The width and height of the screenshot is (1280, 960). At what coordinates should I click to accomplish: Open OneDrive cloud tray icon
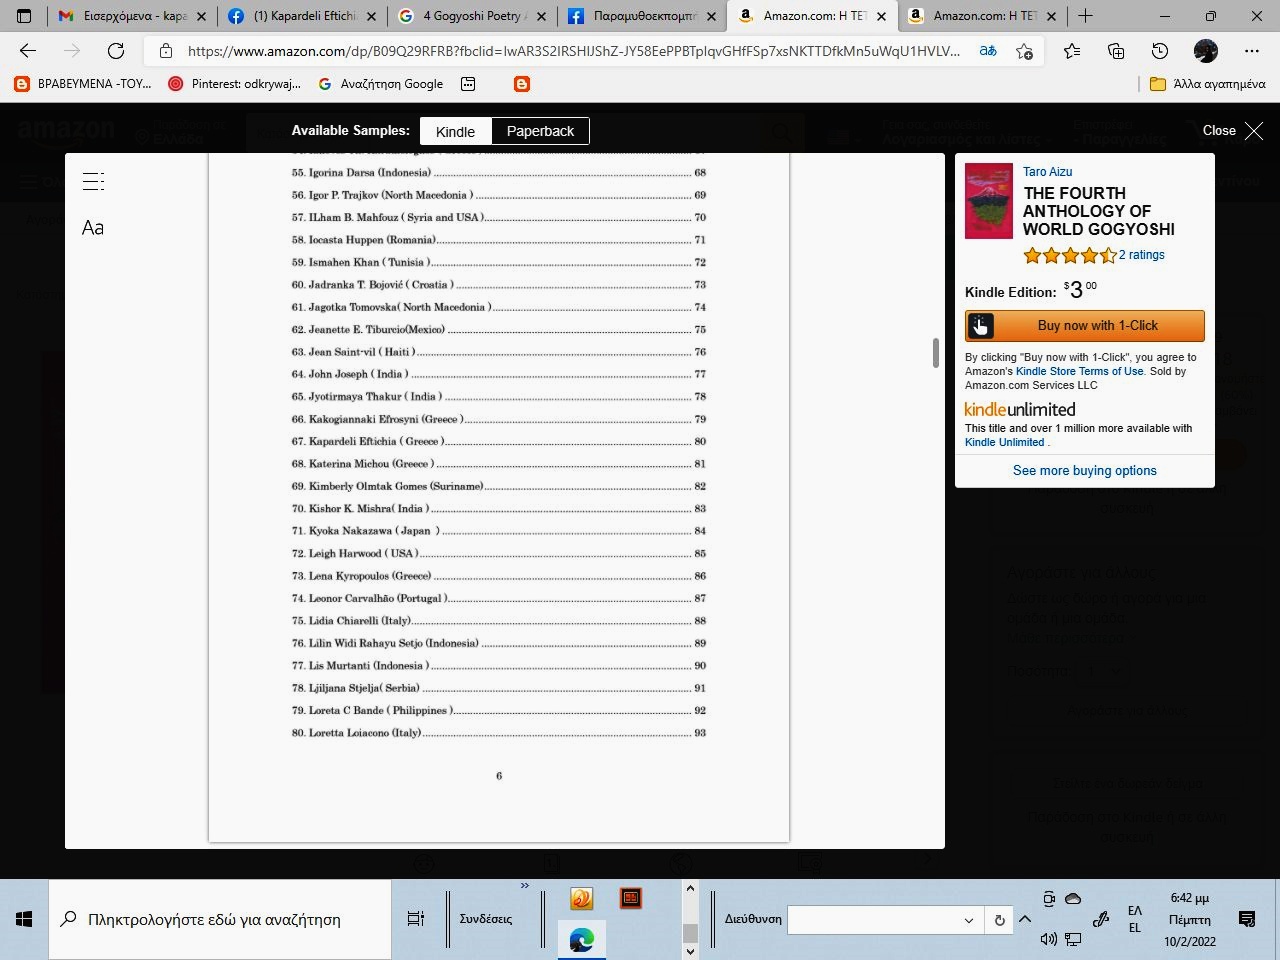(1073, 899)
